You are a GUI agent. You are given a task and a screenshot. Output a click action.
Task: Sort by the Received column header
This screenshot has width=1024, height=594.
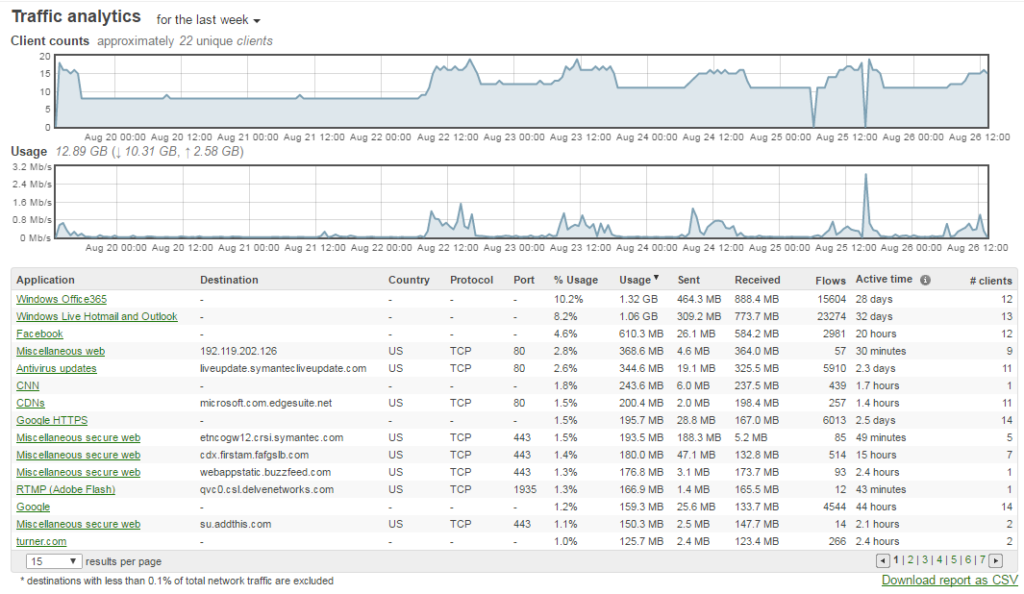[x=757, y=280]
